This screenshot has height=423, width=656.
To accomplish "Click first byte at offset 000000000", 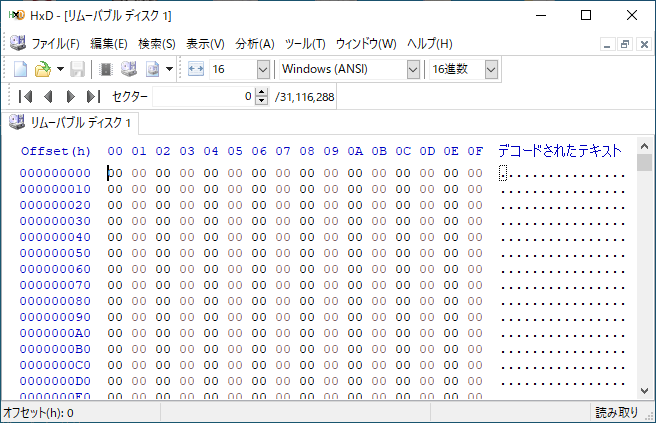I will [115, 173].
